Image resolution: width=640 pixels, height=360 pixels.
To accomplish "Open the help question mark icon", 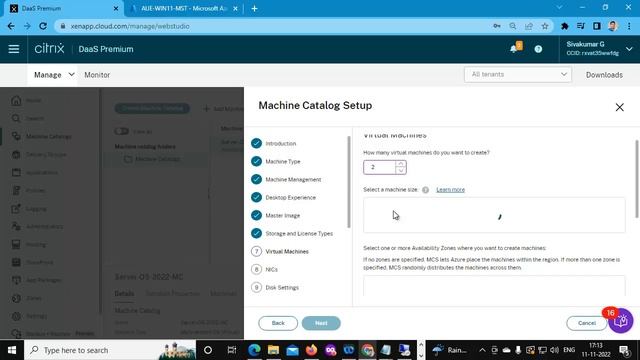I will click(538, 49).
